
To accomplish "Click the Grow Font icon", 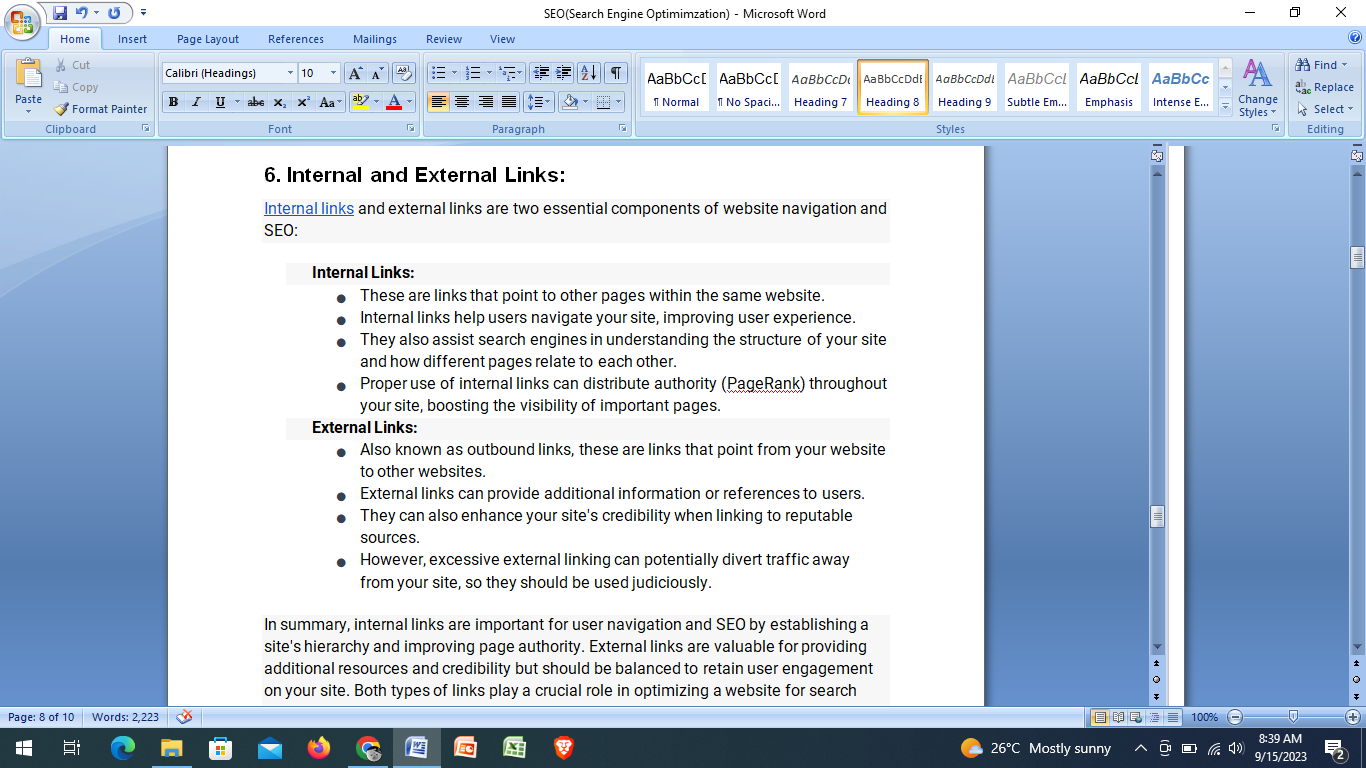I will 355,73.
